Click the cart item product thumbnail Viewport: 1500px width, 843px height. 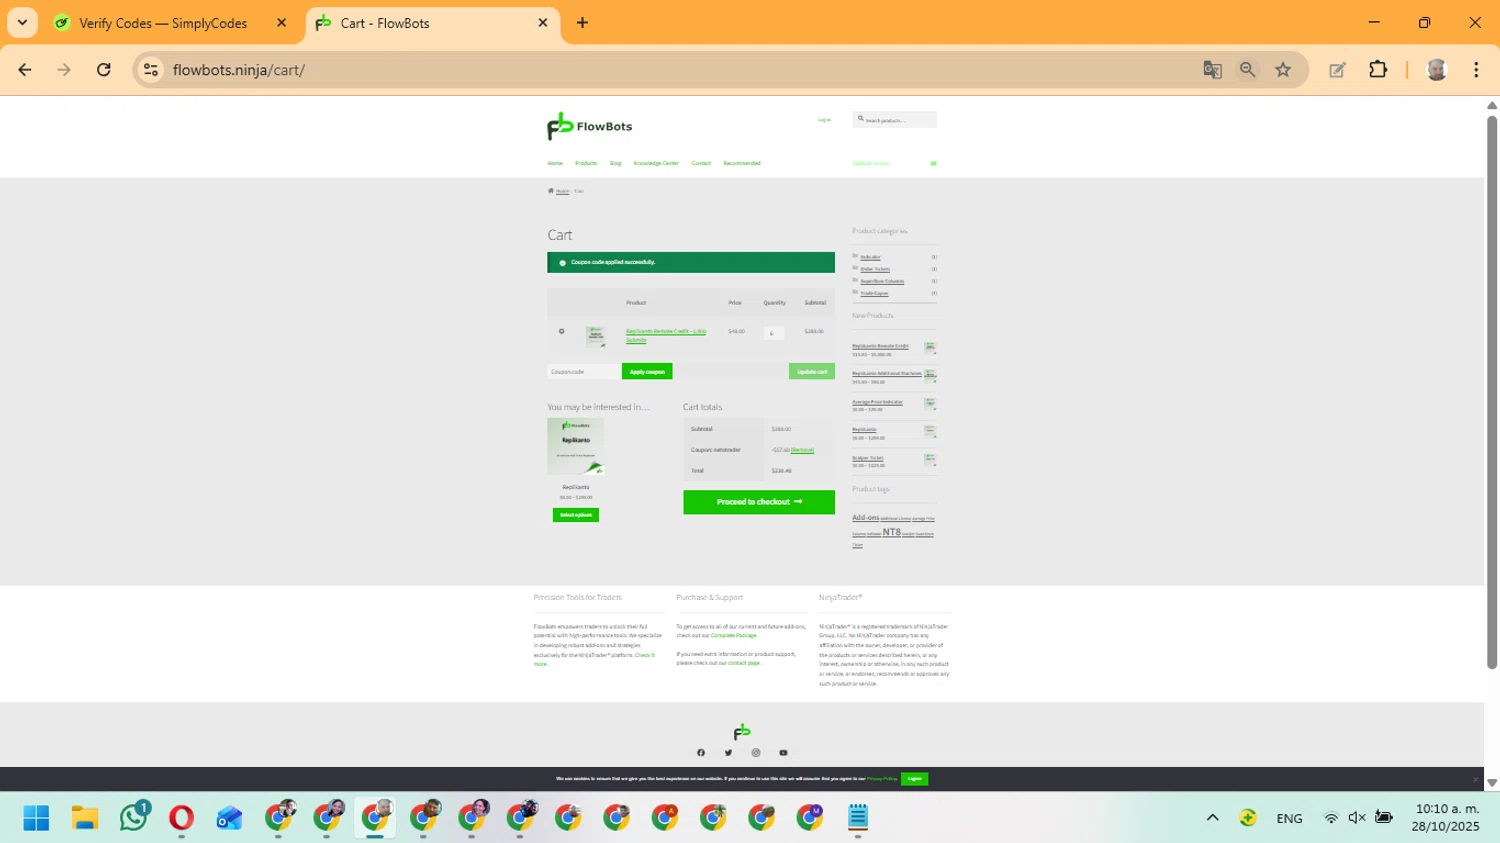click(x=596, y=336)
